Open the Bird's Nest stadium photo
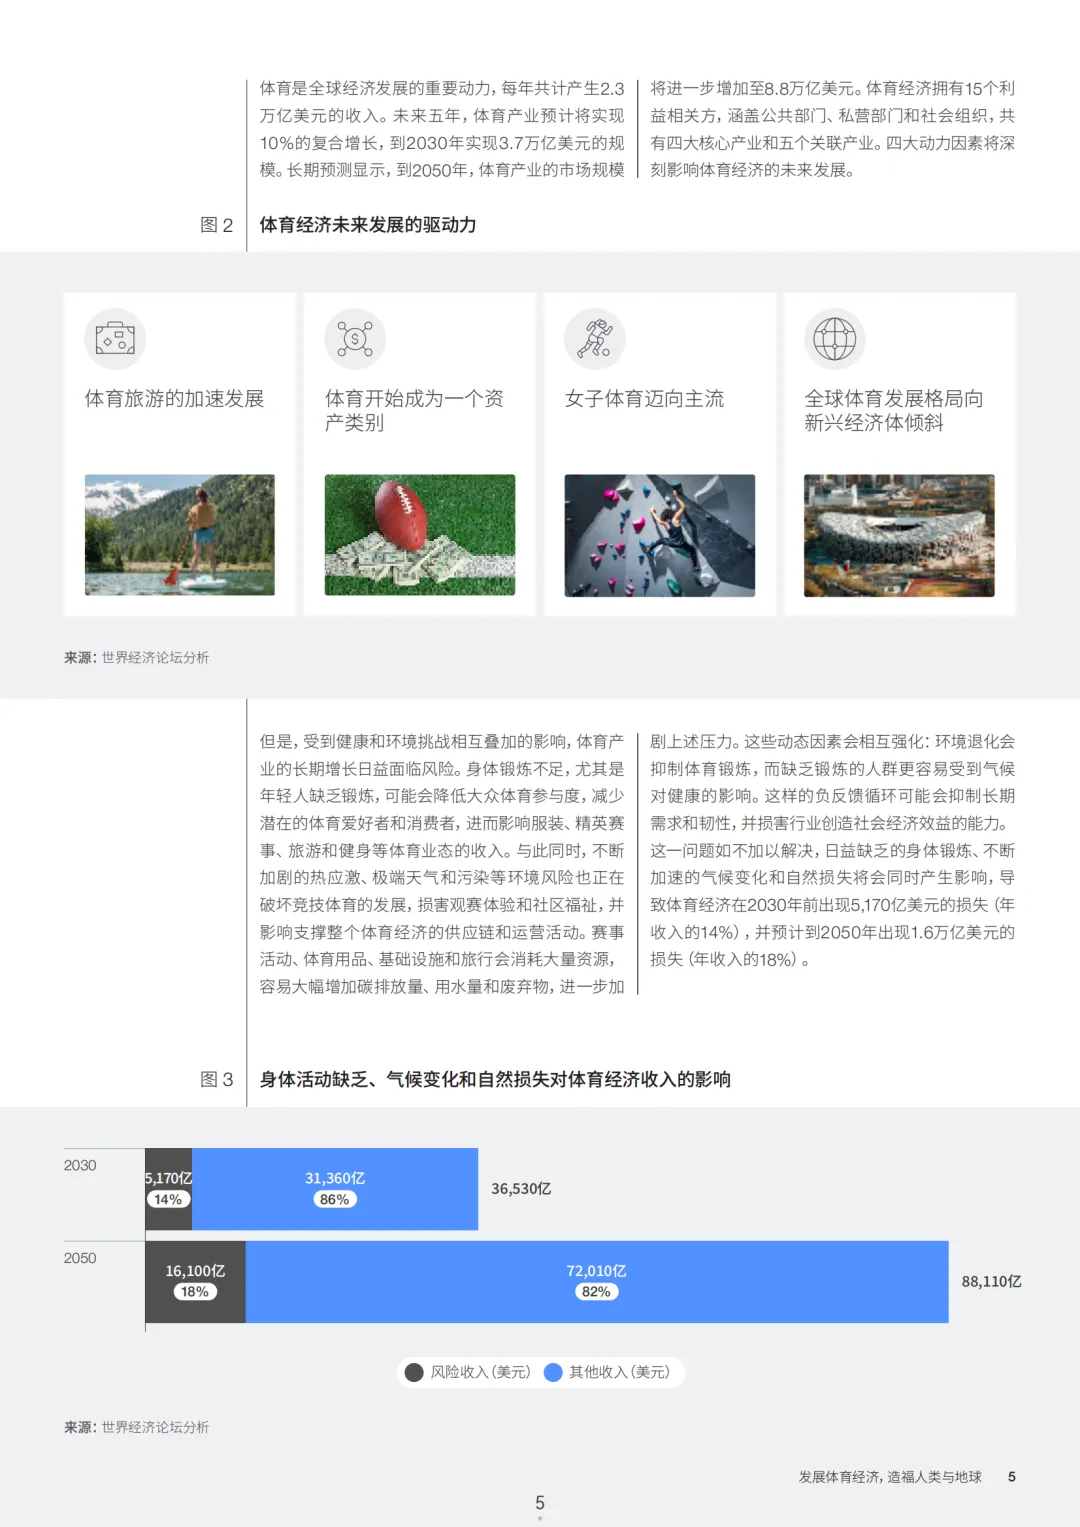This screenshot has width=1080, height=1527. point(899,535)
